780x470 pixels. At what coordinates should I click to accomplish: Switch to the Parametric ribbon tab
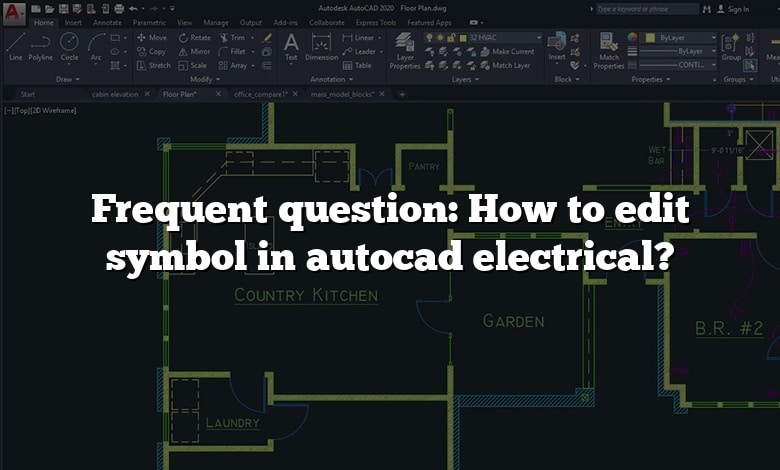(x=149, y=22)
